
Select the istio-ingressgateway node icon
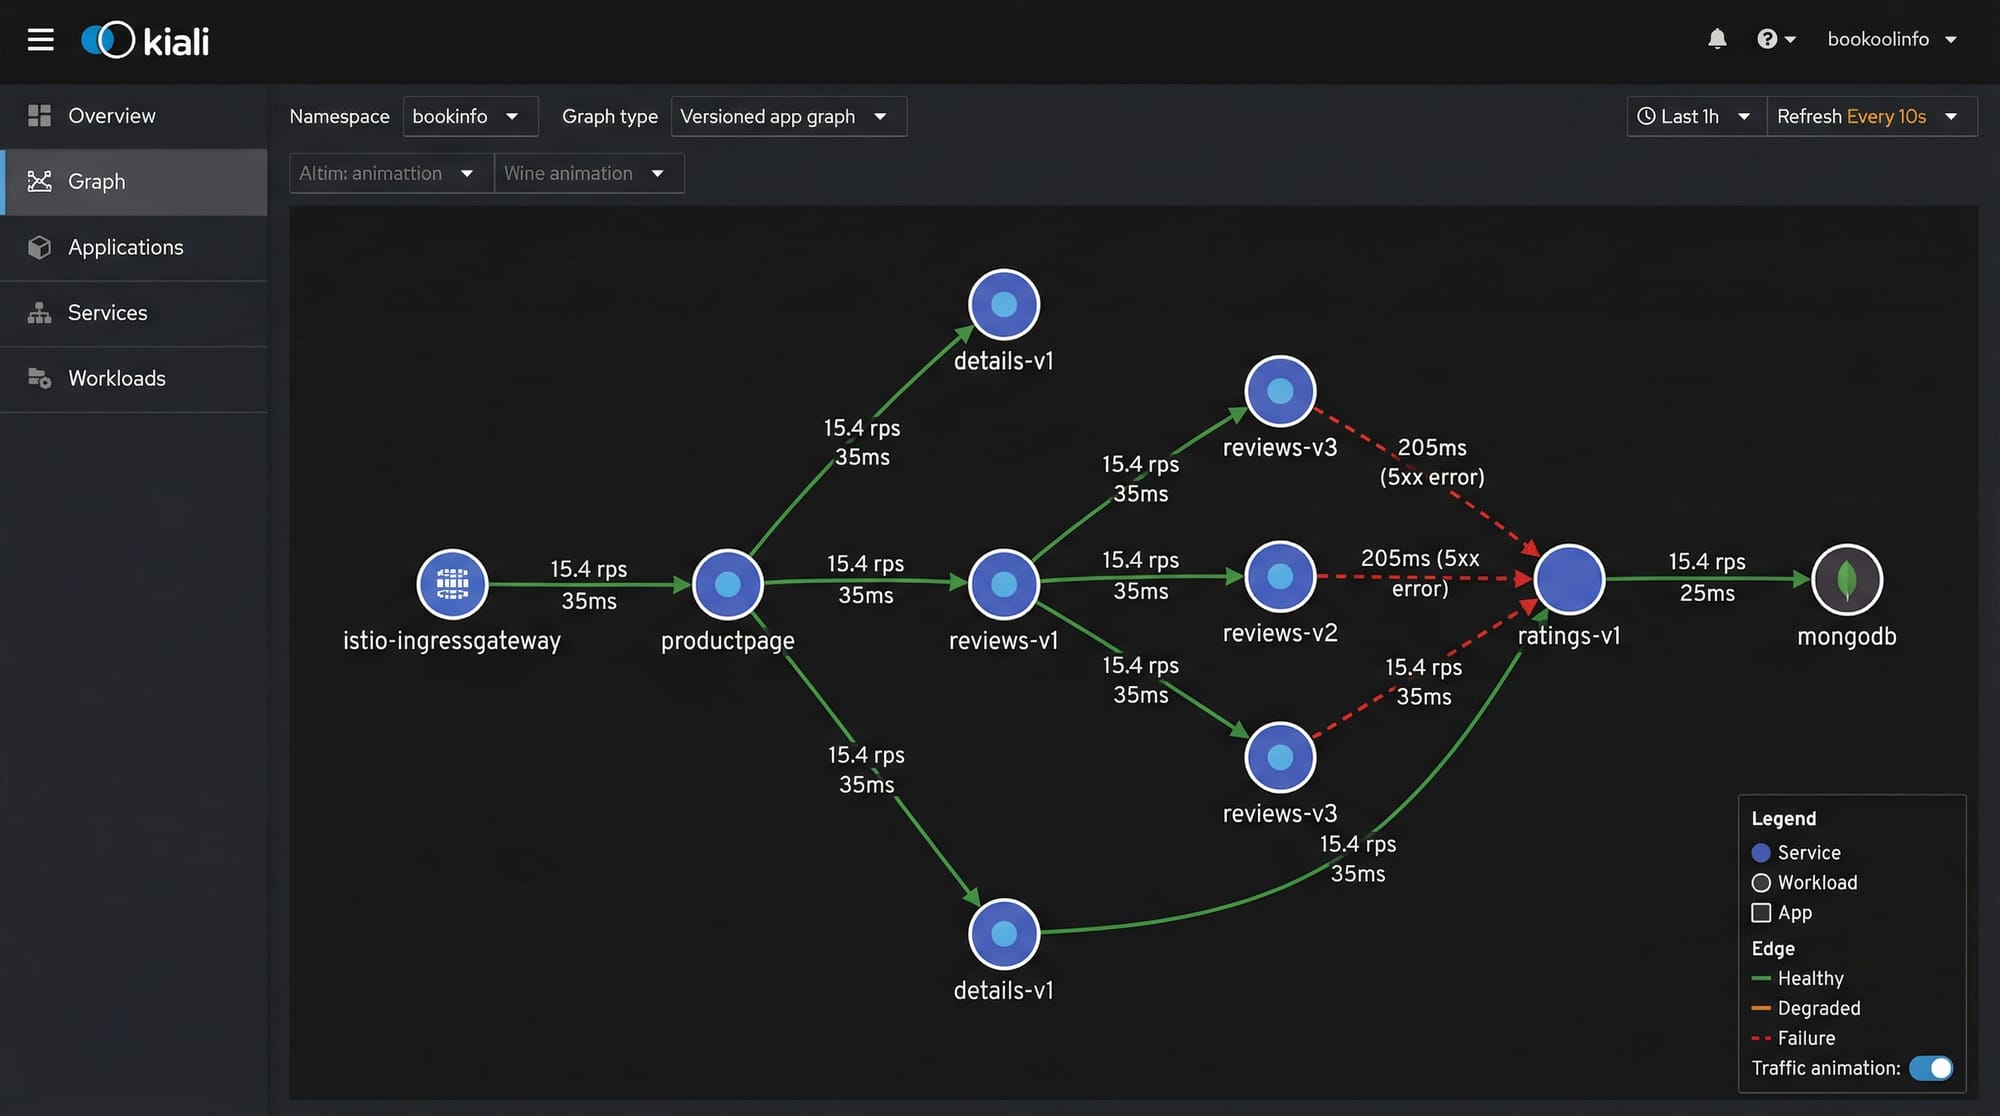(452, 584)
